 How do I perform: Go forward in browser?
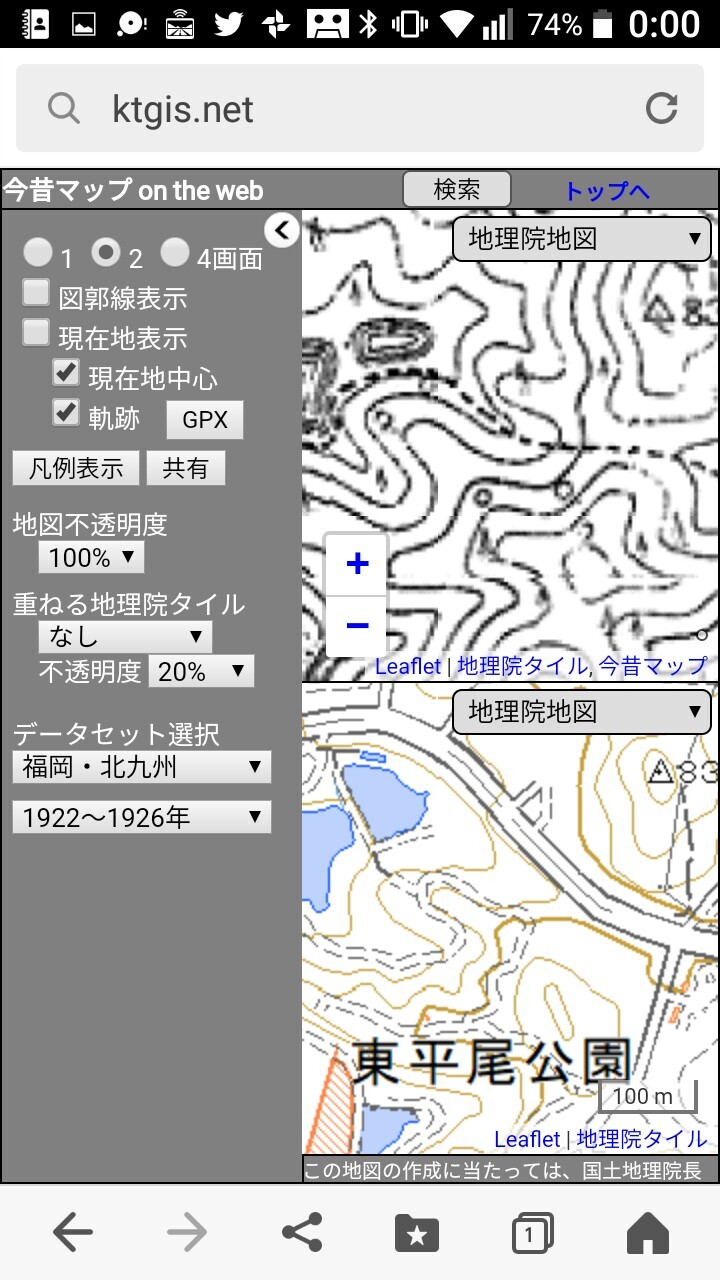click(187, 1233)
